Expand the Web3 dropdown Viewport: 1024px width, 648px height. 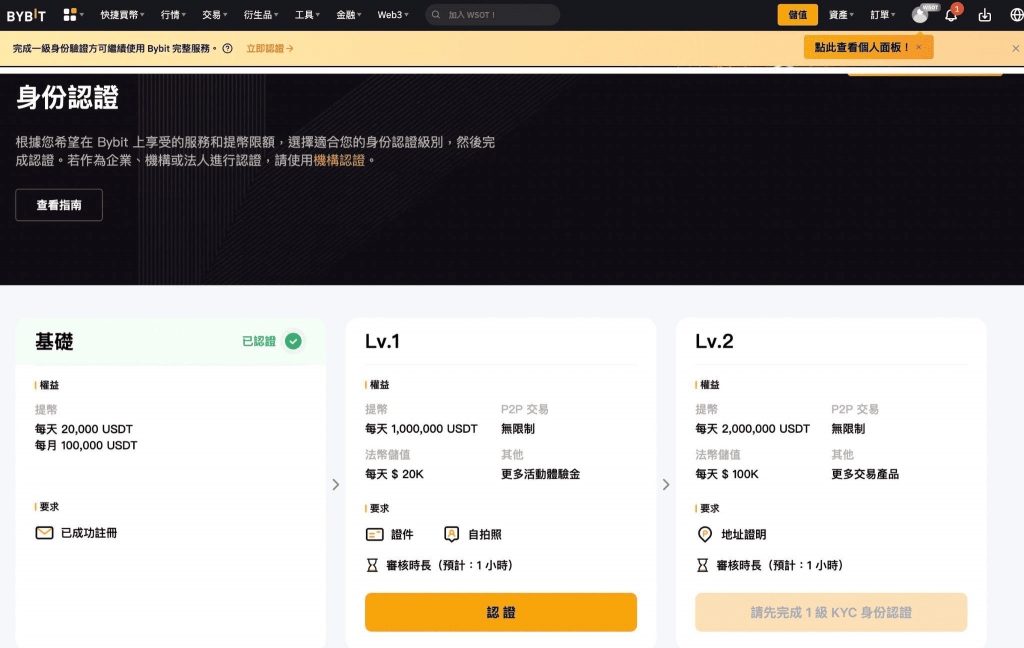pos(392,14)
